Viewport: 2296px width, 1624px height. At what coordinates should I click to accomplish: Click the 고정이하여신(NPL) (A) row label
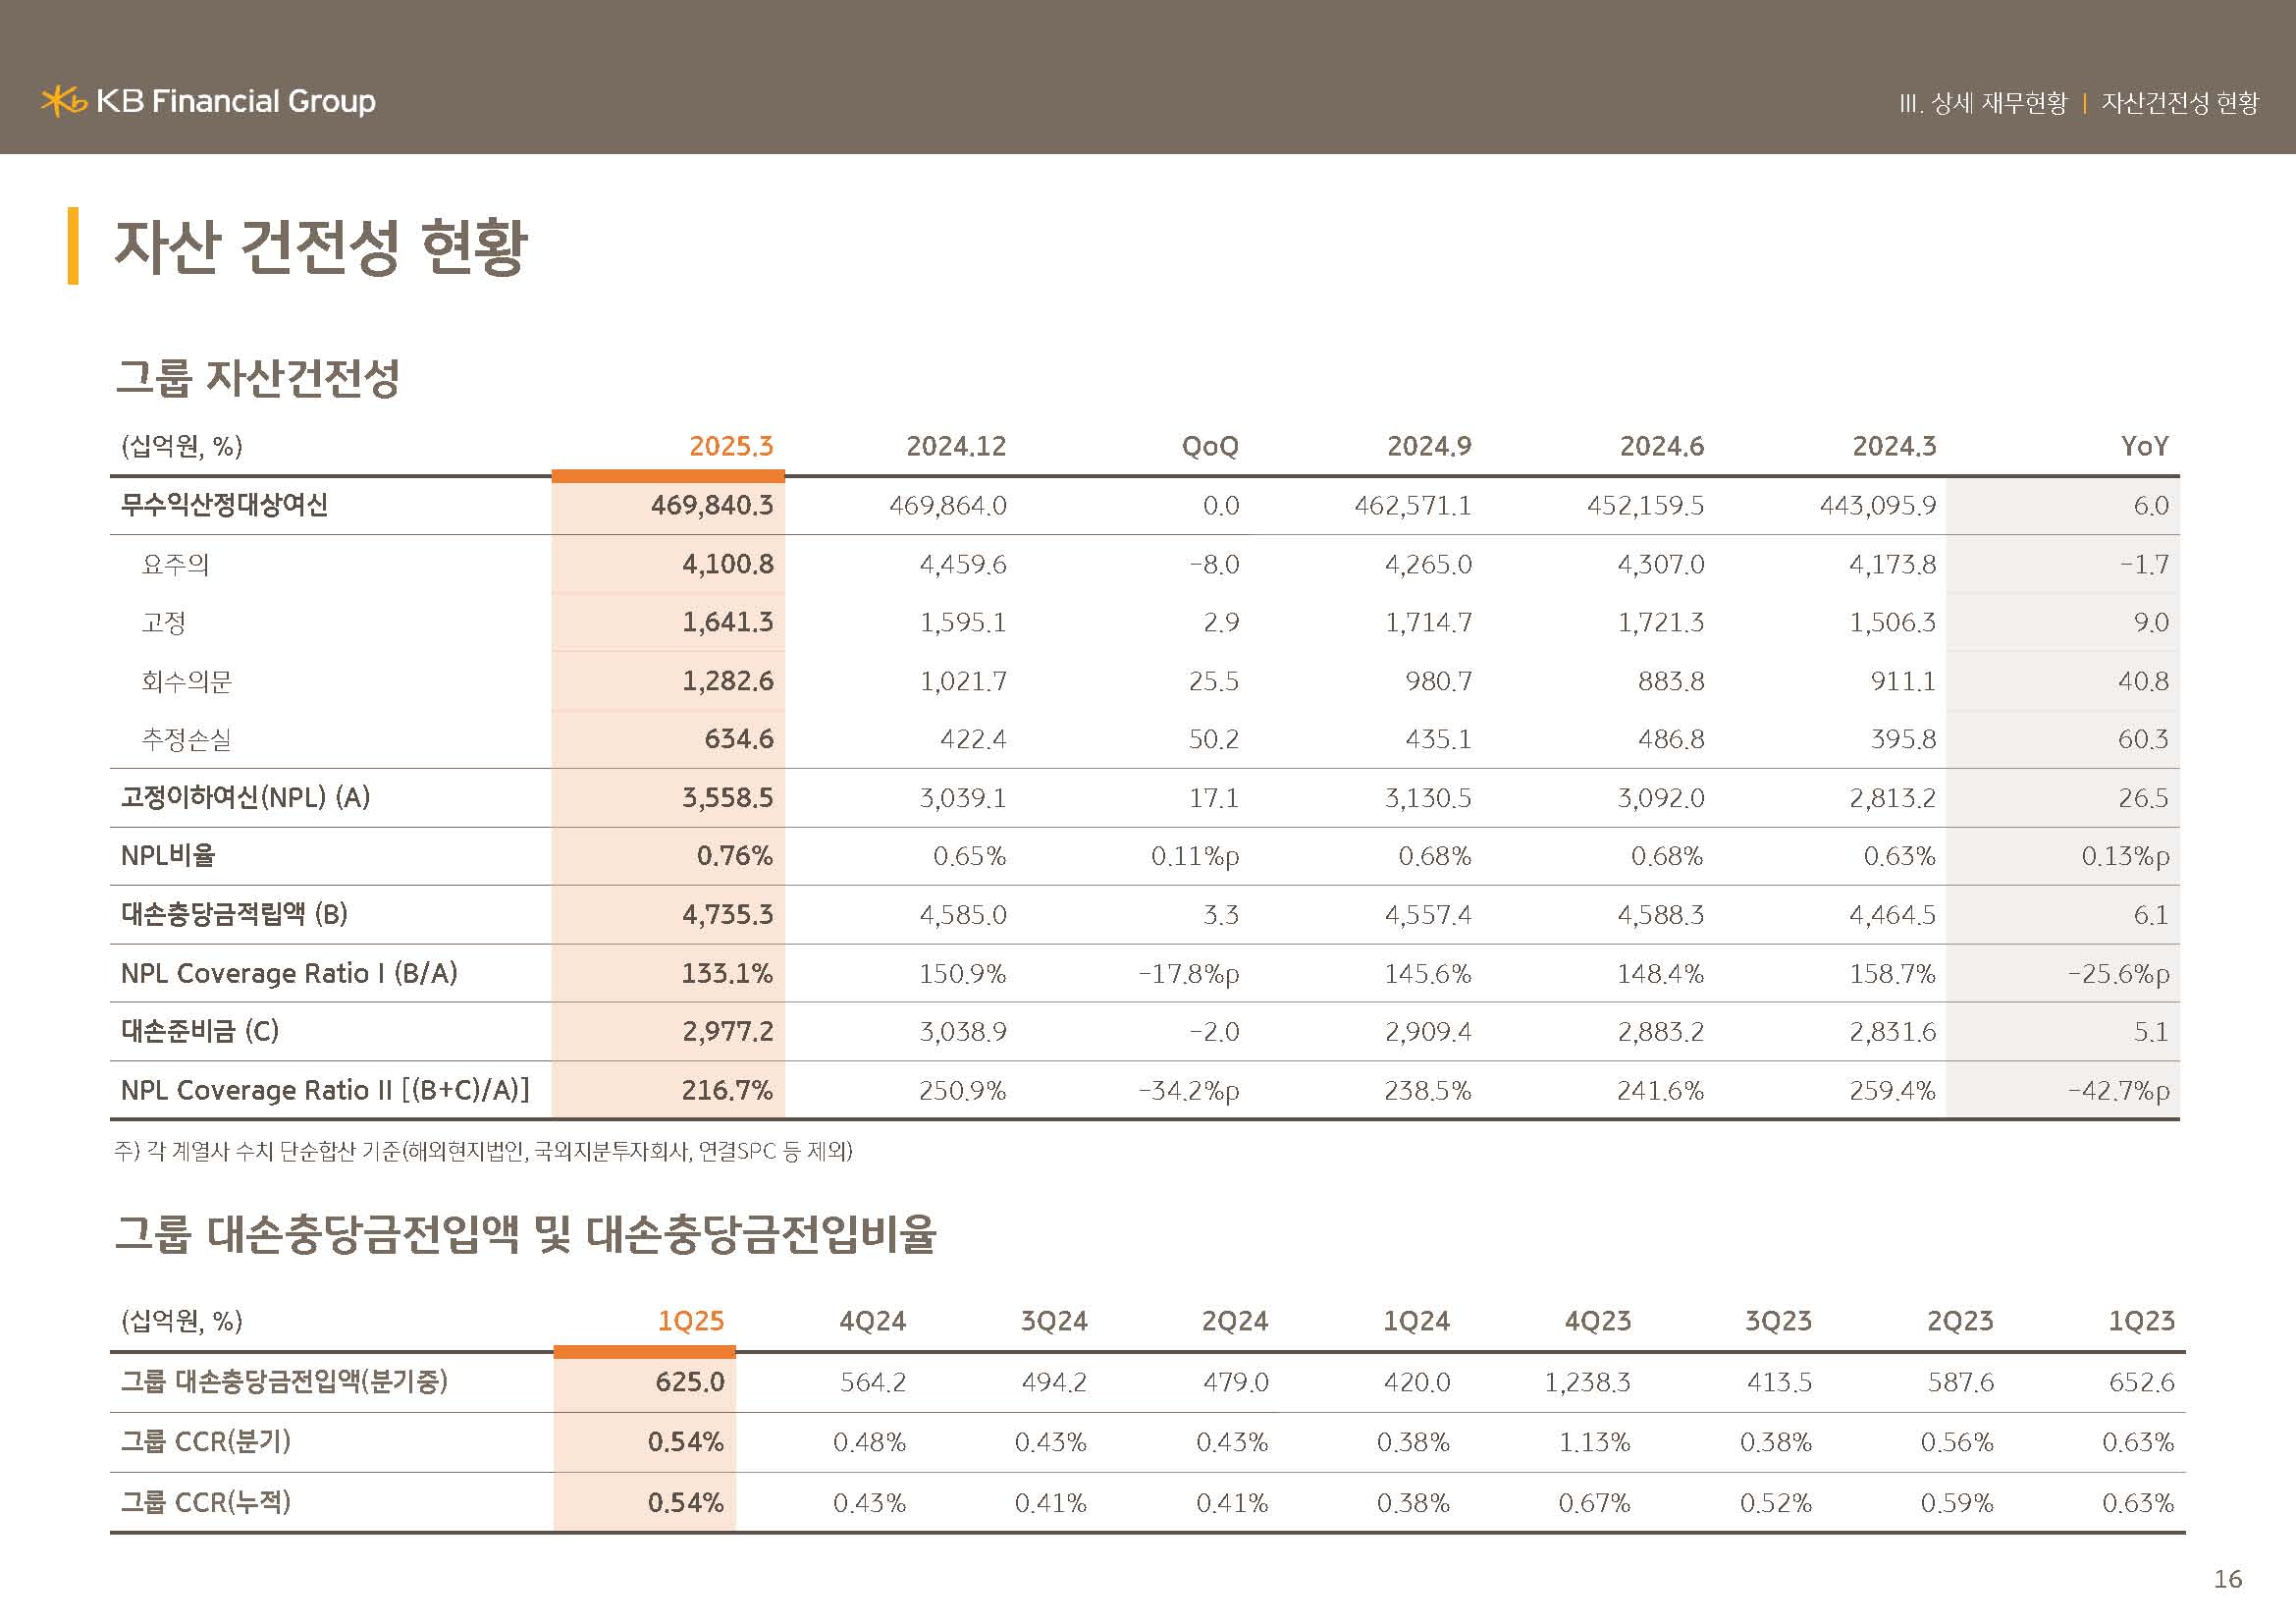point(245,798)
